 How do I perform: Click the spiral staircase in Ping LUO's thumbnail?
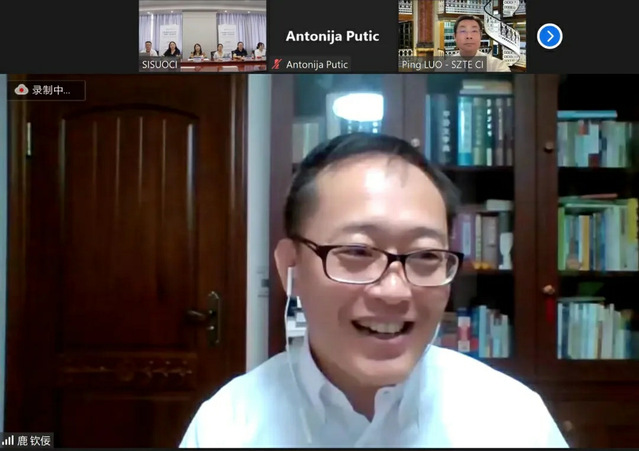[x=505, y=30]
